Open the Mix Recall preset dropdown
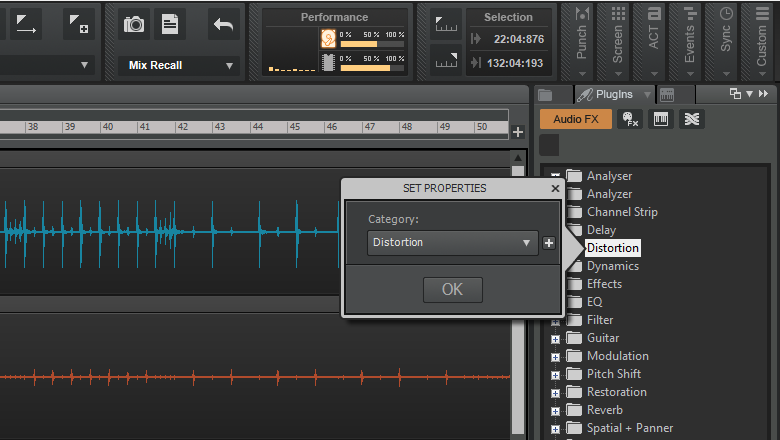The height and width of the screenshot is (440, 780). point(181,66)
